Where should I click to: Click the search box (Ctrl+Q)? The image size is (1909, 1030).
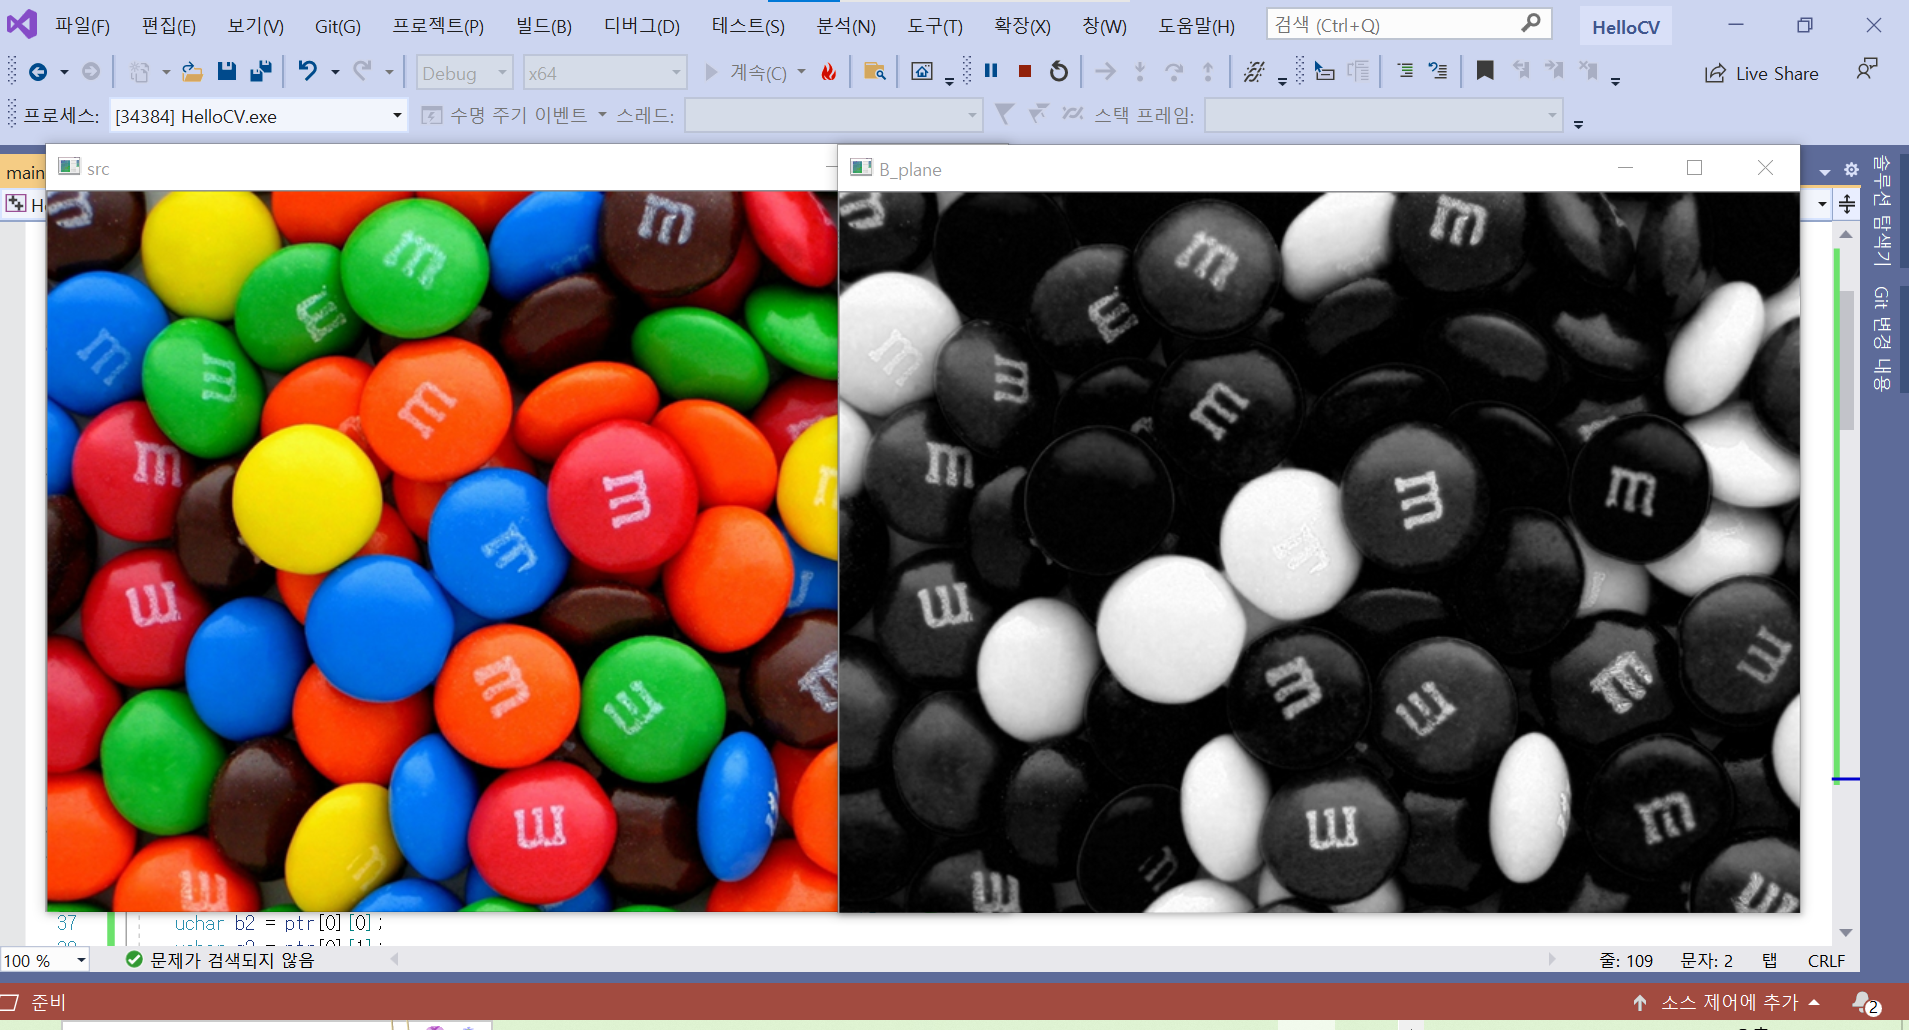1409,24
